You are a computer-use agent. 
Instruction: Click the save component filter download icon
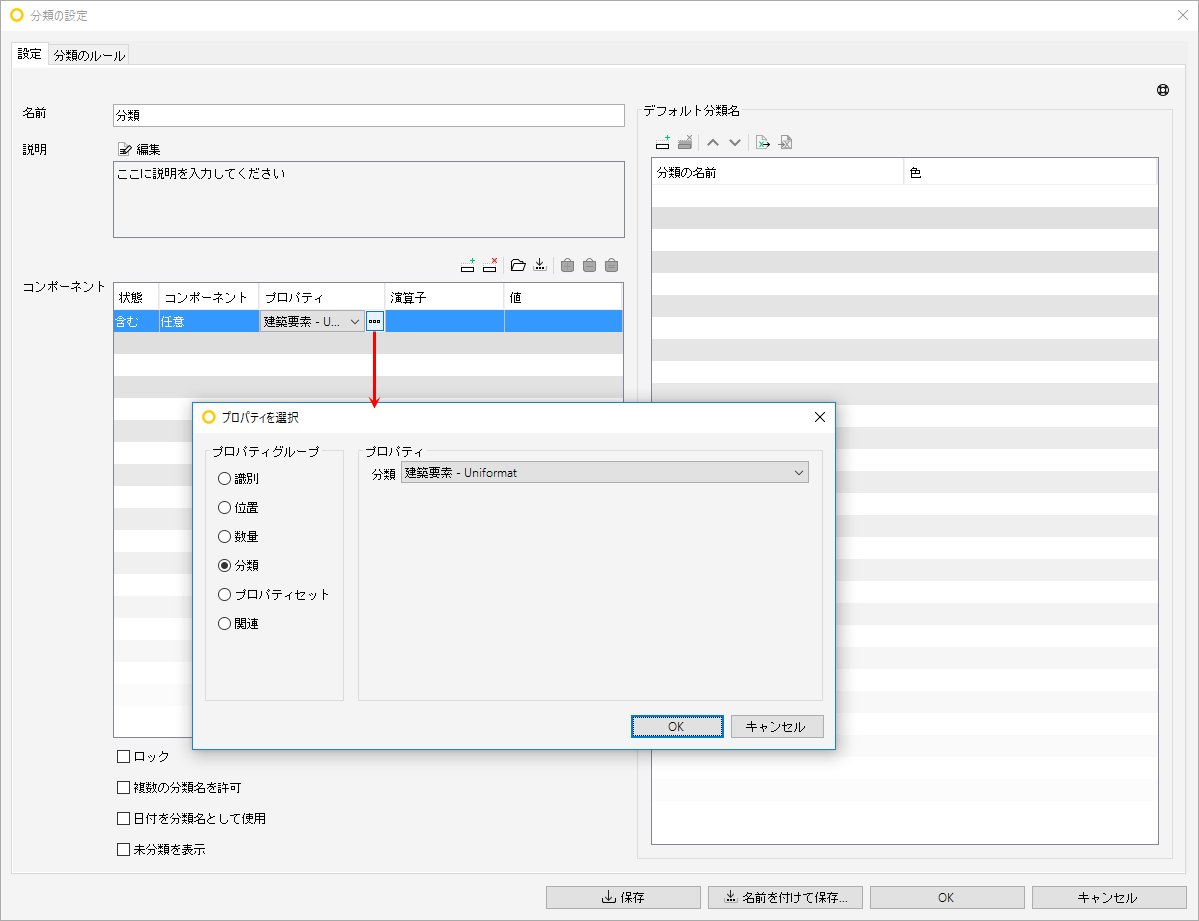(540, 265)
